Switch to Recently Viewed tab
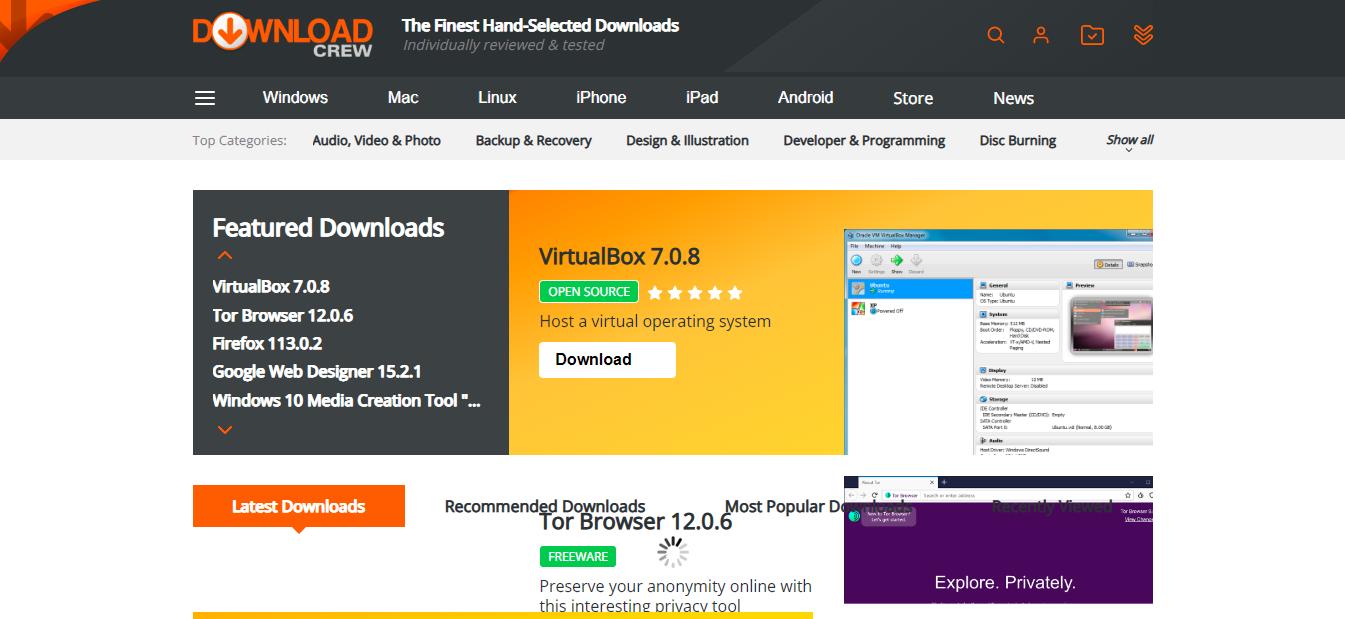1345x619 pixels. (x=1052, y=506)
